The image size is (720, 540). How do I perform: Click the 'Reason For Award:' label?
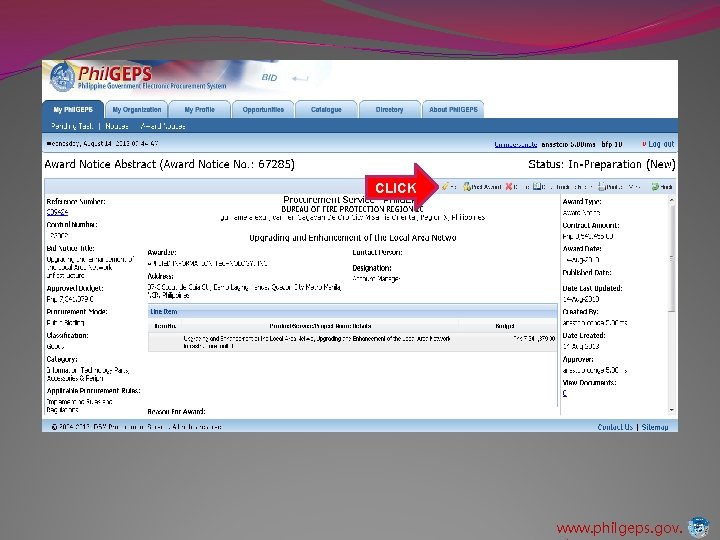pos(176,411)
